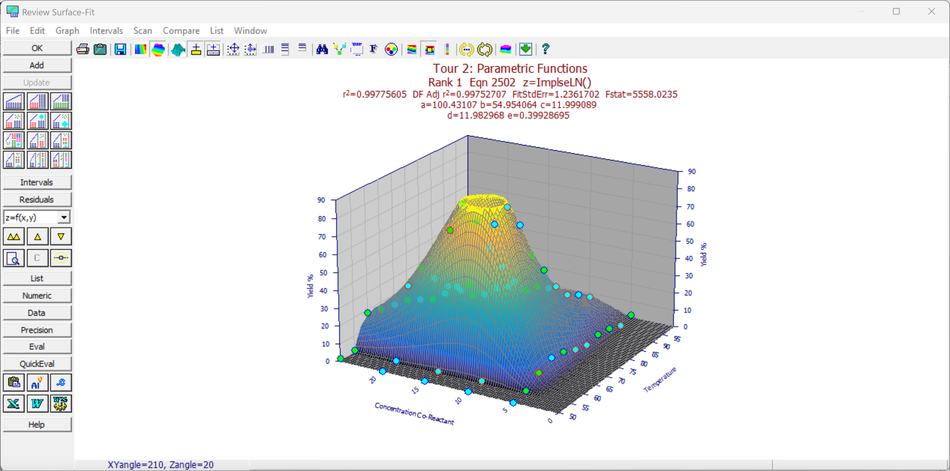This screenshot has height=471, width=950.
Task: Click the green down-arrow toolbar icon
Action: coord(525,50)
